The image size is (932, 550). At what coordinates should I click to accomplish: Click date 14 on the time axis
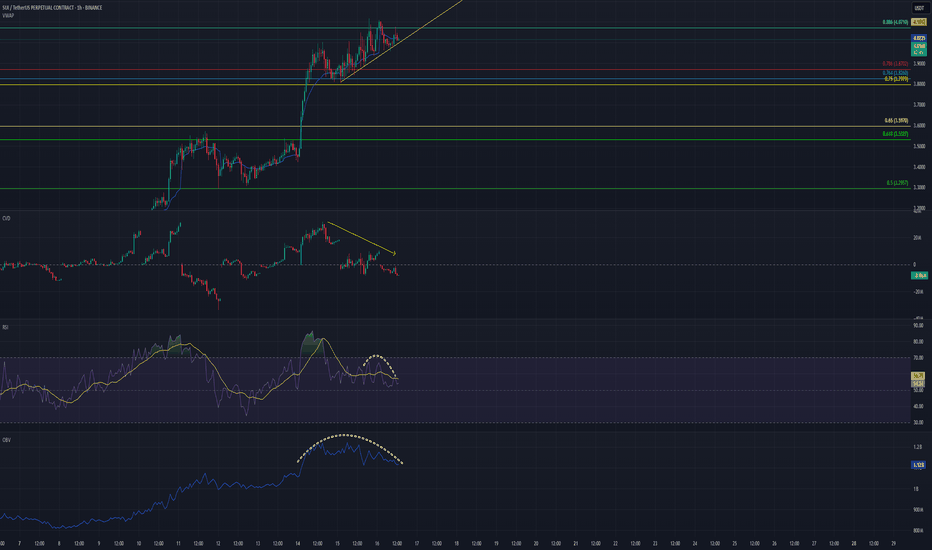[298, 543]
